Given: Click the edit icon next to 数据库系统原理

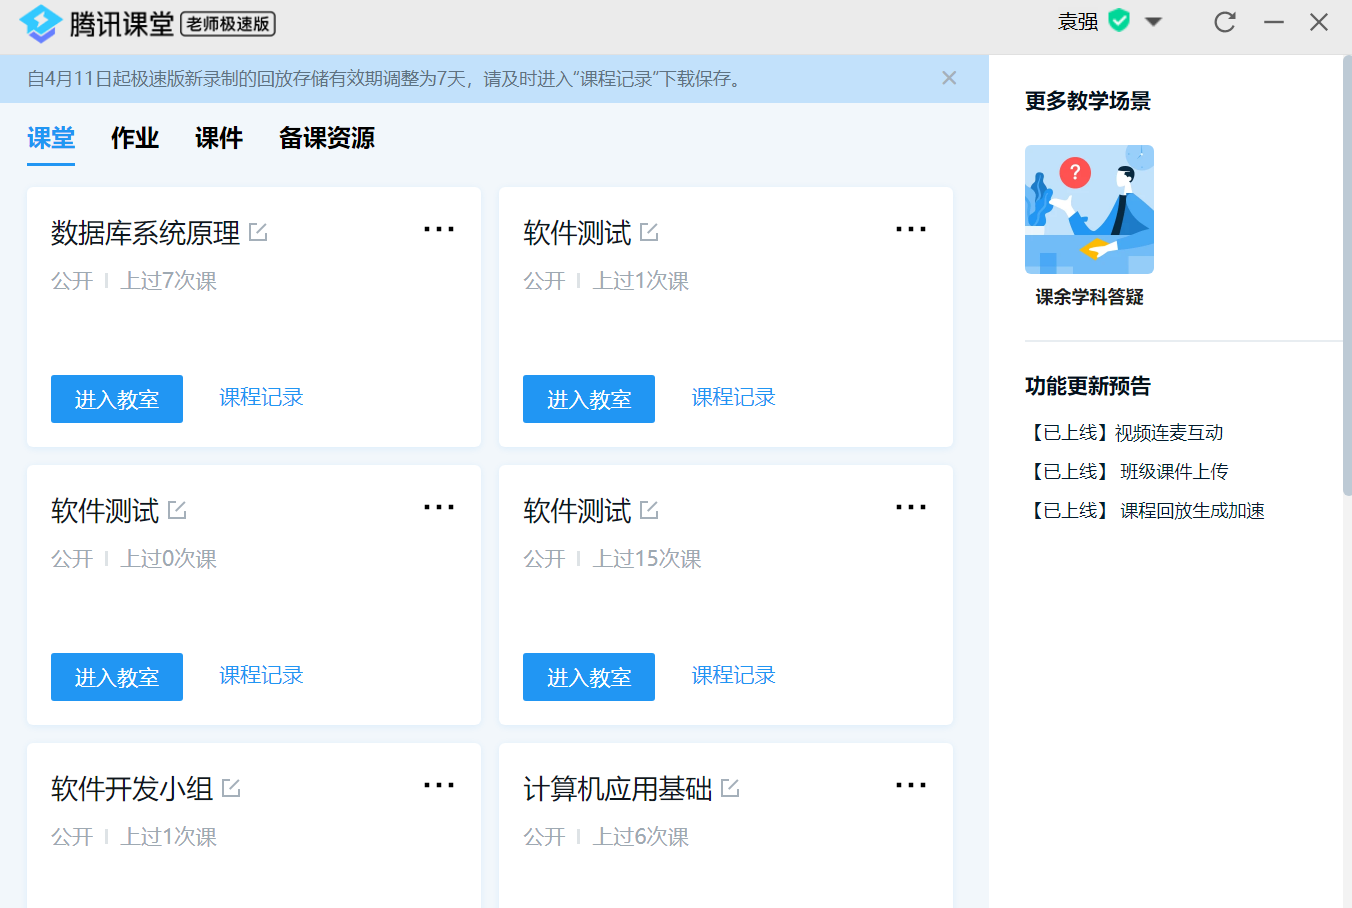Looking at the screenshot, I should [258, 233].
